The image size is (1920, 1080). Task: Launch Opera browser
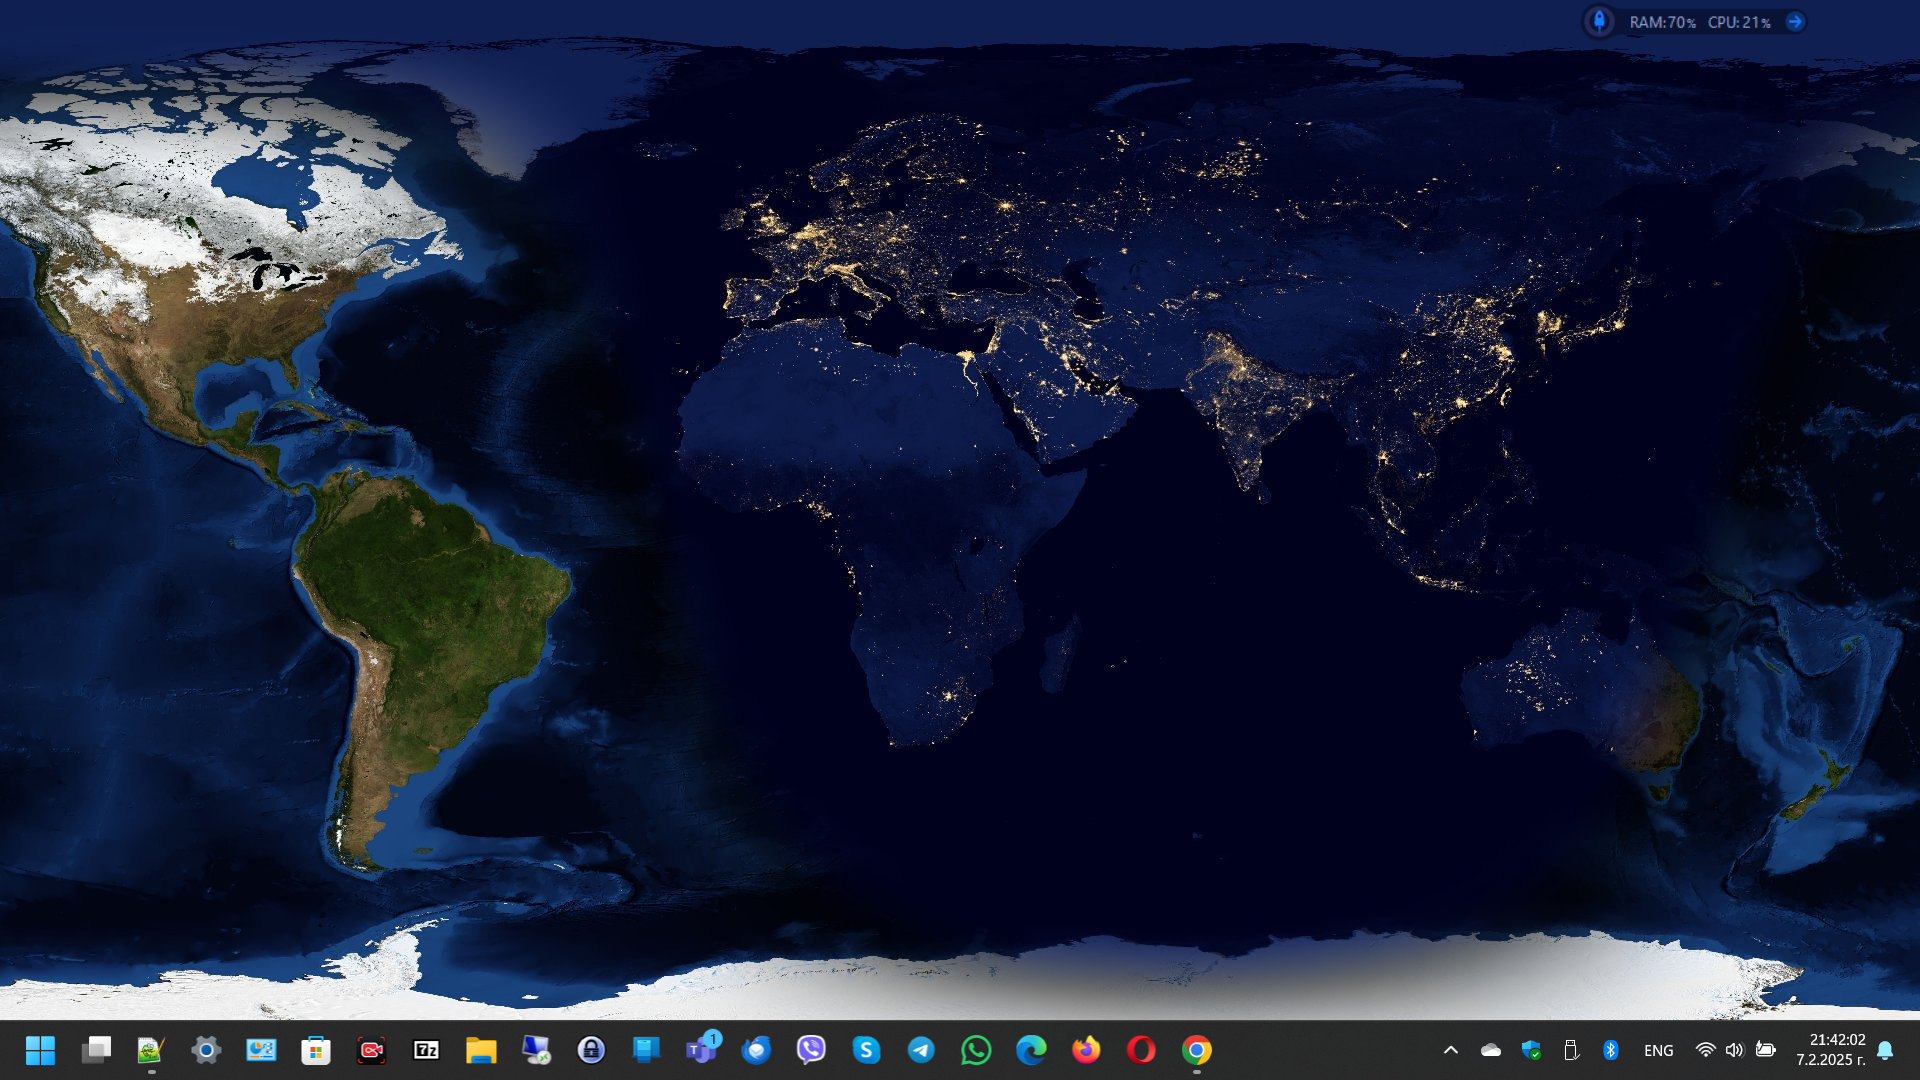click(x=1141, y=1050)
